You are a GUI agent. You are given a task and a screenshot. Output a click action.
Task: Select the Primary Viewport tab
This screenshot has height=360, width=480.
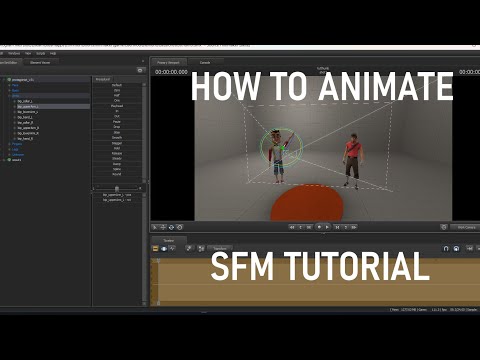[x=168, y=63]
